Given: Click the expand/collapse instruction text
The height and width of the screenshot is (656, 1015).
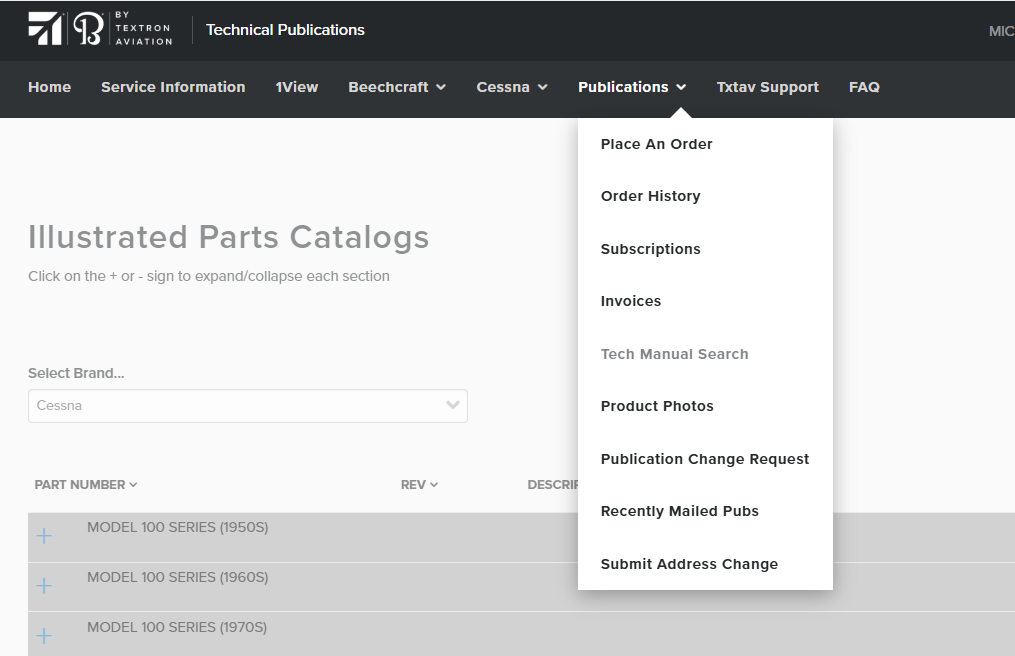Looking at the screenshot, I should pos(208,276).
